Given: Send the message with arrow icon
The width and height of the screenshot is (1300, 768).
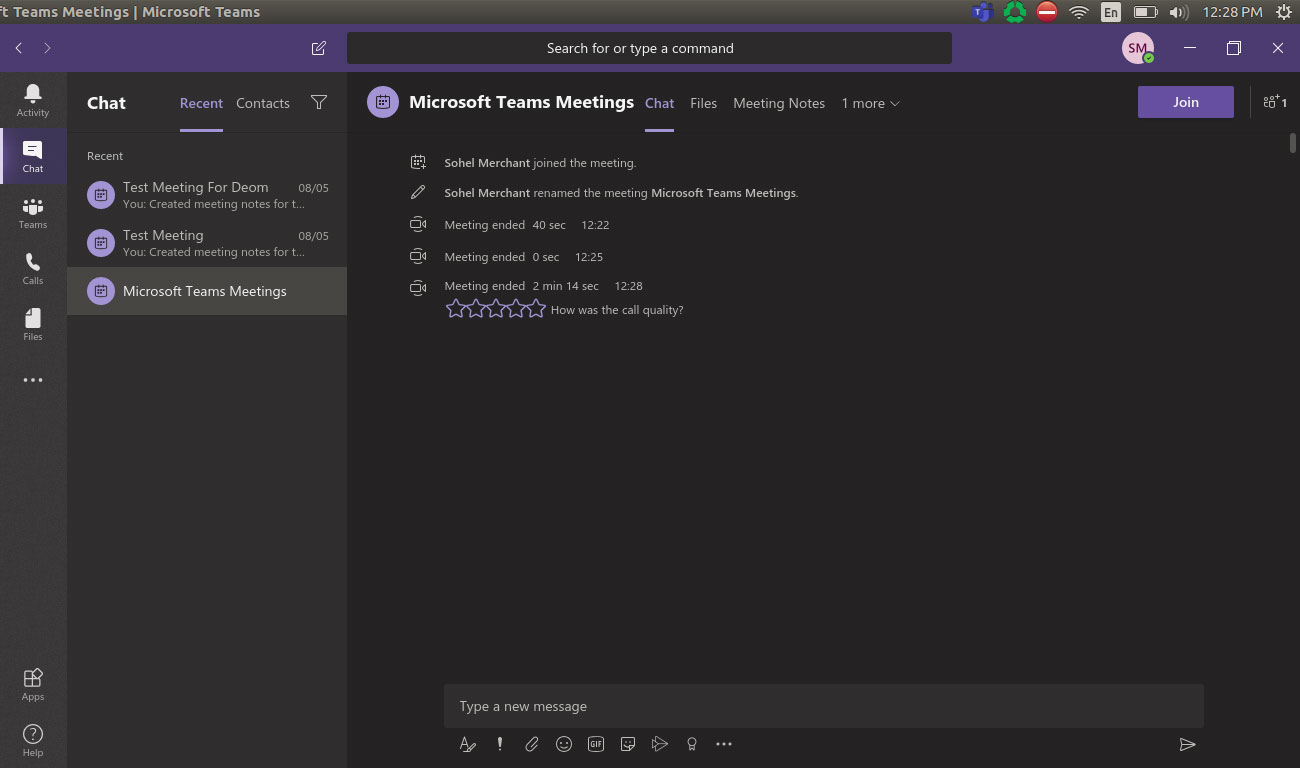Looking at the screenshot, I should (x=1187, y=744).
